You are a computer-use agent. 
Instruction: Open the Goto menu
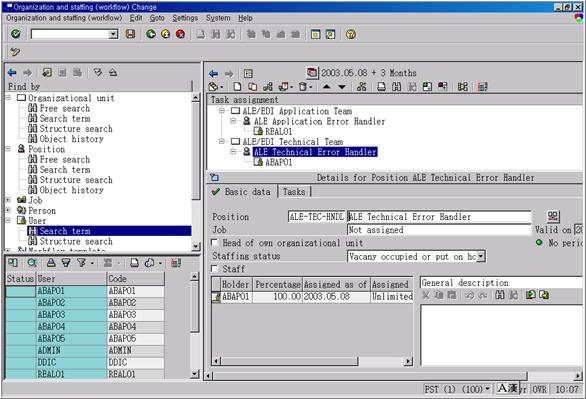tap(157, 18)
